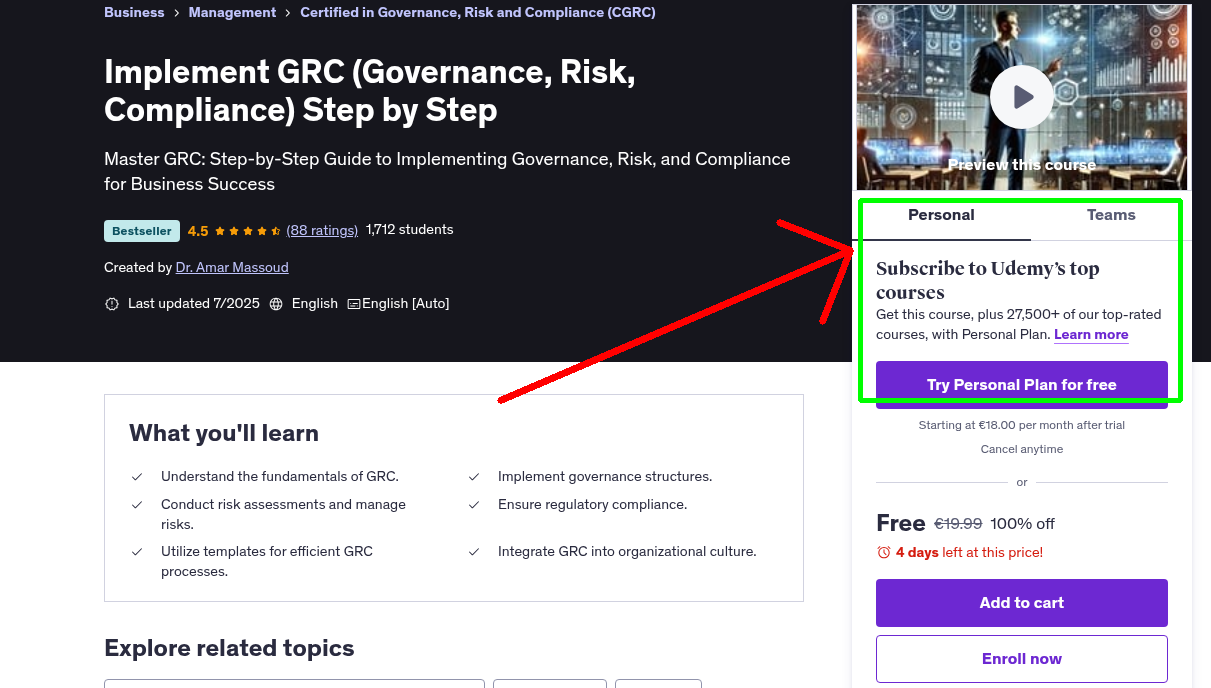This screenshot has height=688, width=1211.
Task: Click the '100% off' discount text
Action: (x=1023, y=524)
